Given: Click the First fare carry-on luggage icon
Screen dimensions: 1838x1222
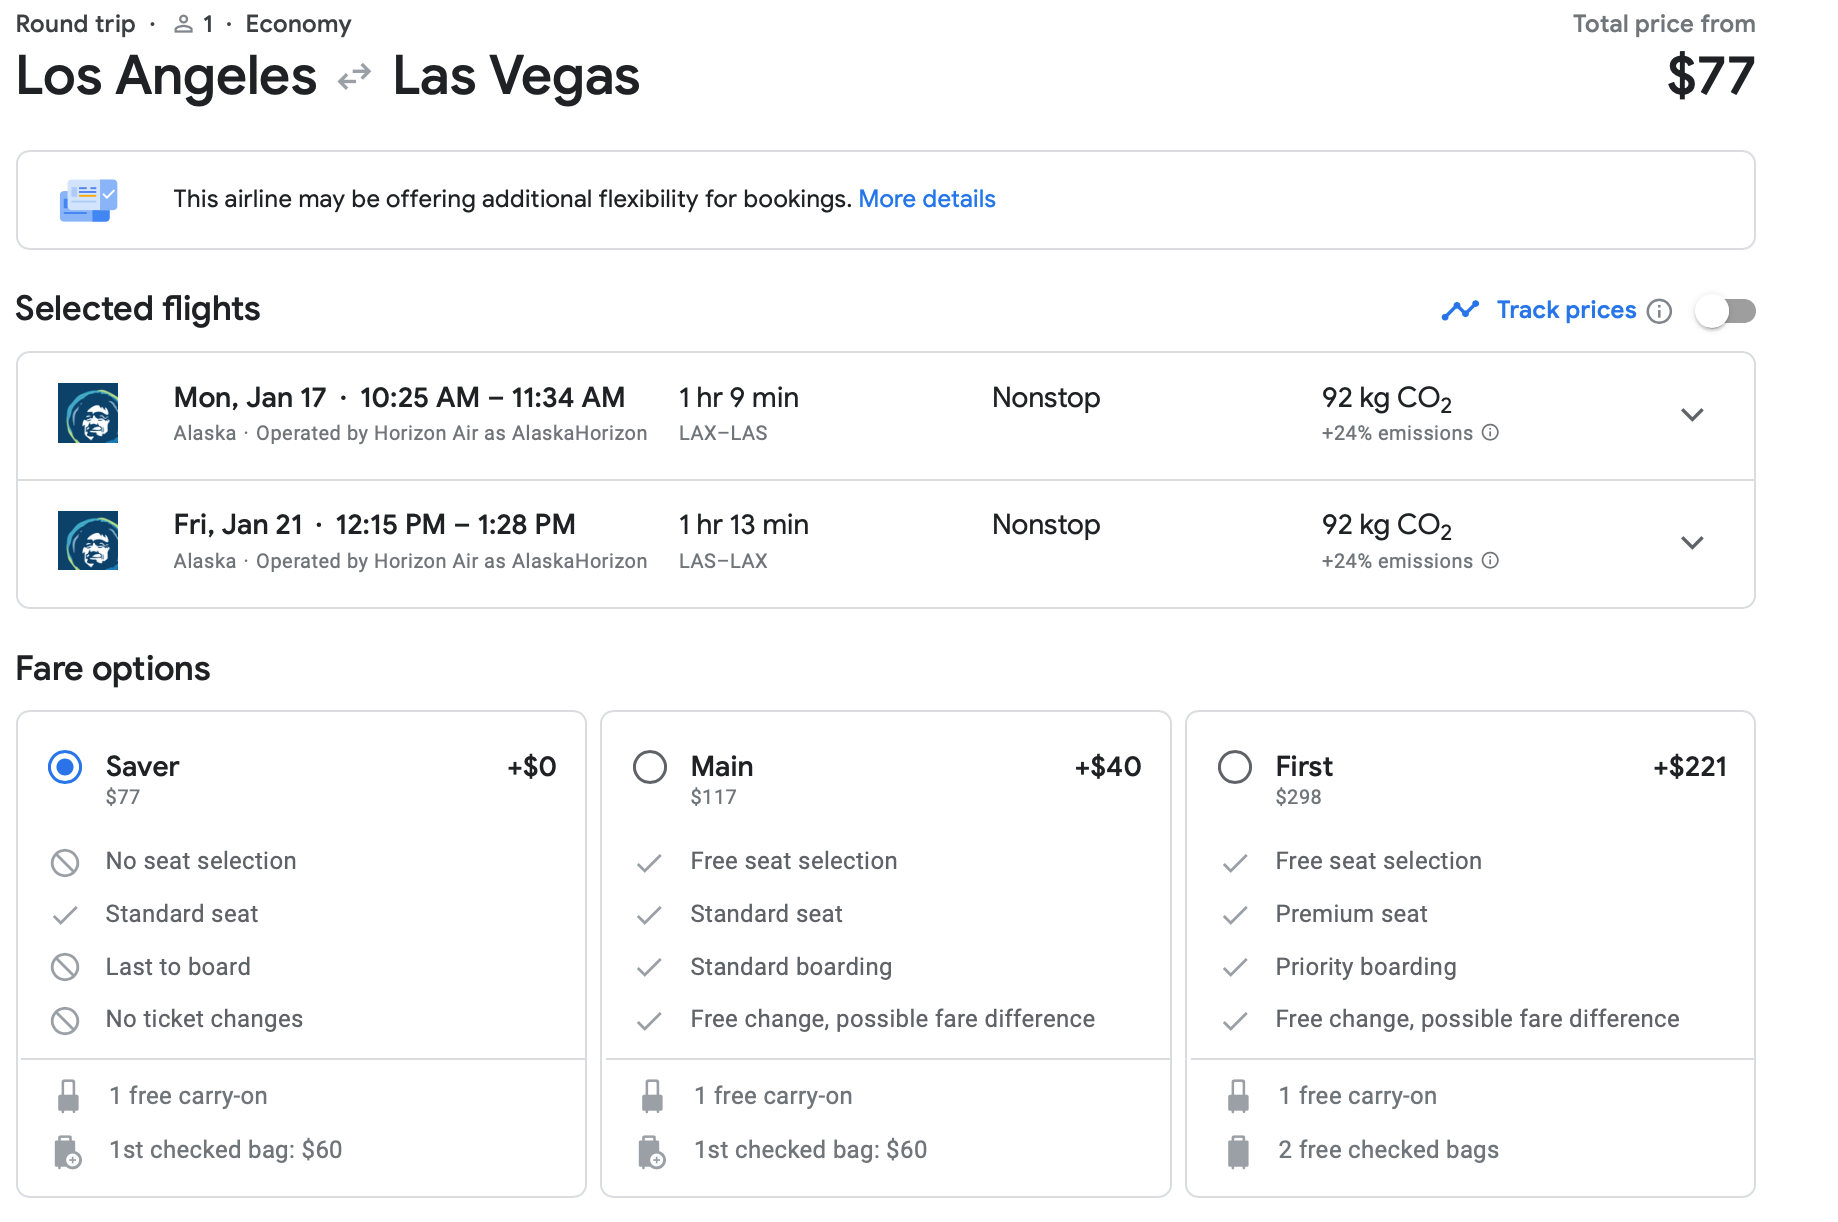Looking at the screenshot, I should point(1238,1096).
